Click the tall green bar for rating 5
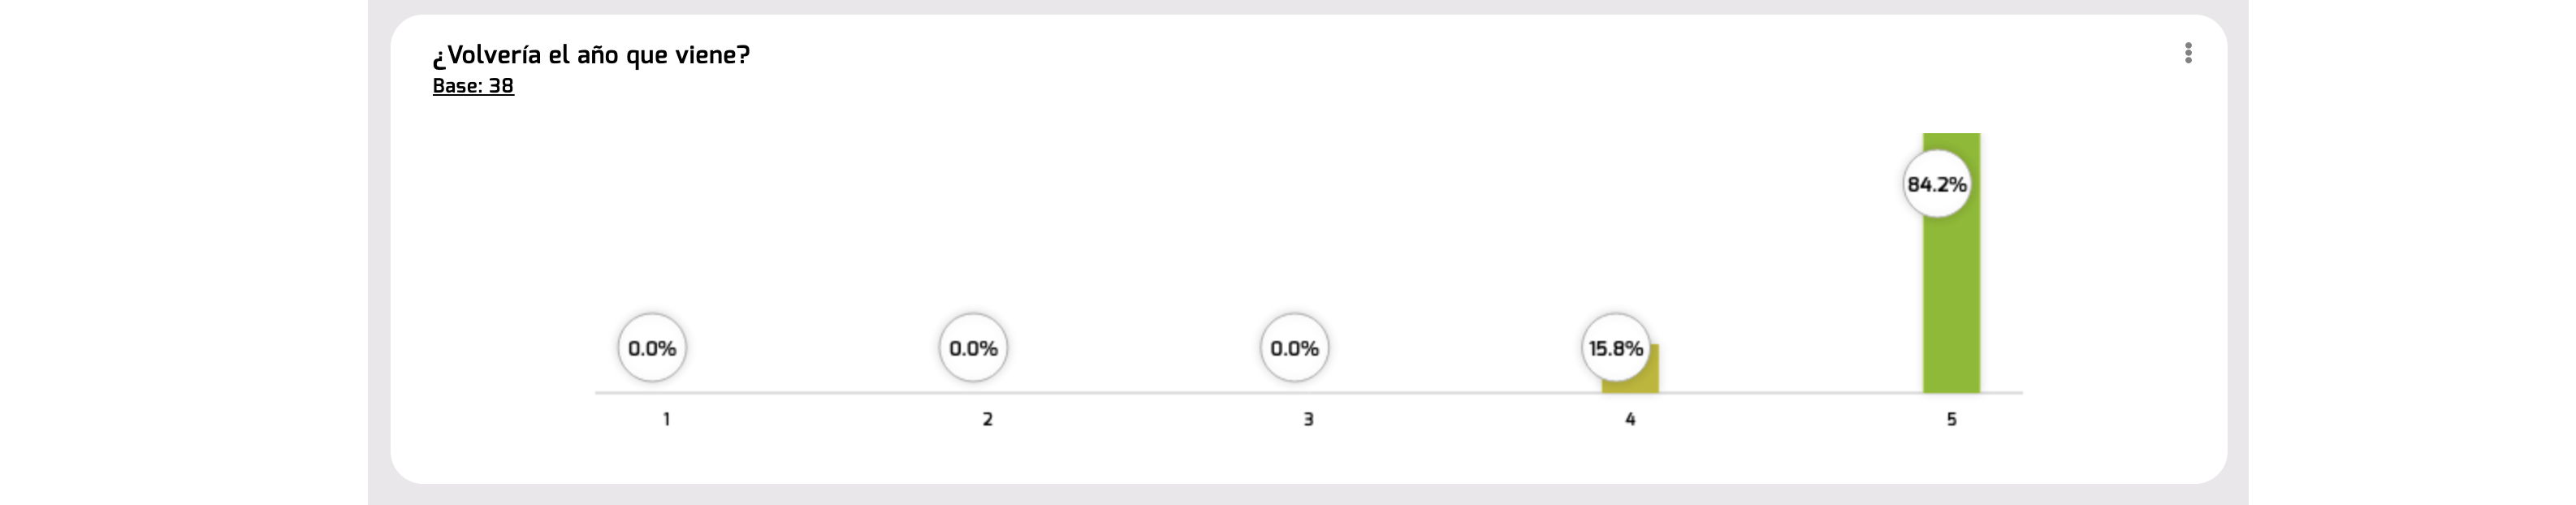The height and width of the screenshot is (505, 2576). (x=1951, y=300)
